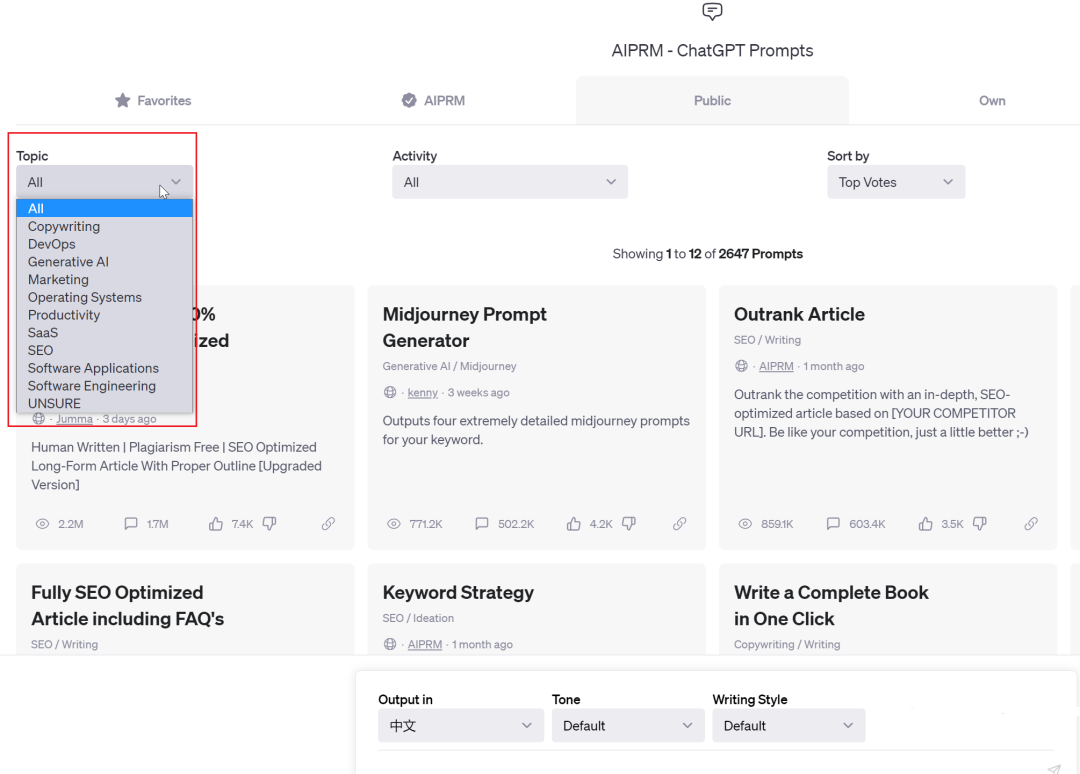Select SaaS topic option
1080x774 pixels.
(105, 333)
